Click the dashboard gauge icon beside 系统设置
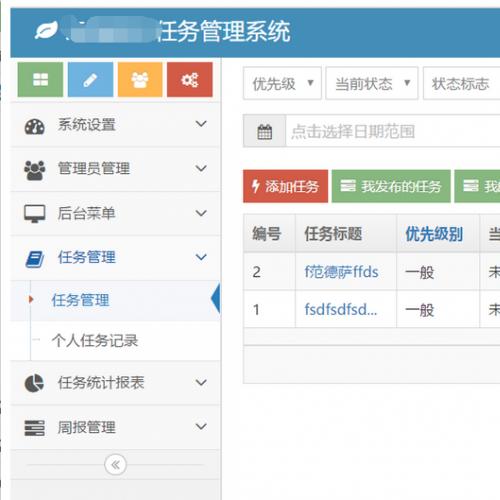 point(35,127)
